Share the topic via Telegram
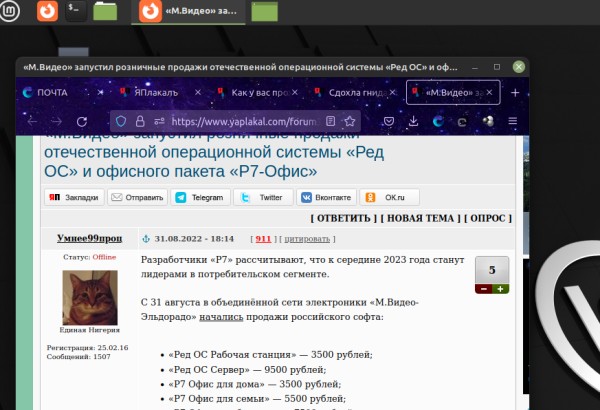 pos(200,197)
